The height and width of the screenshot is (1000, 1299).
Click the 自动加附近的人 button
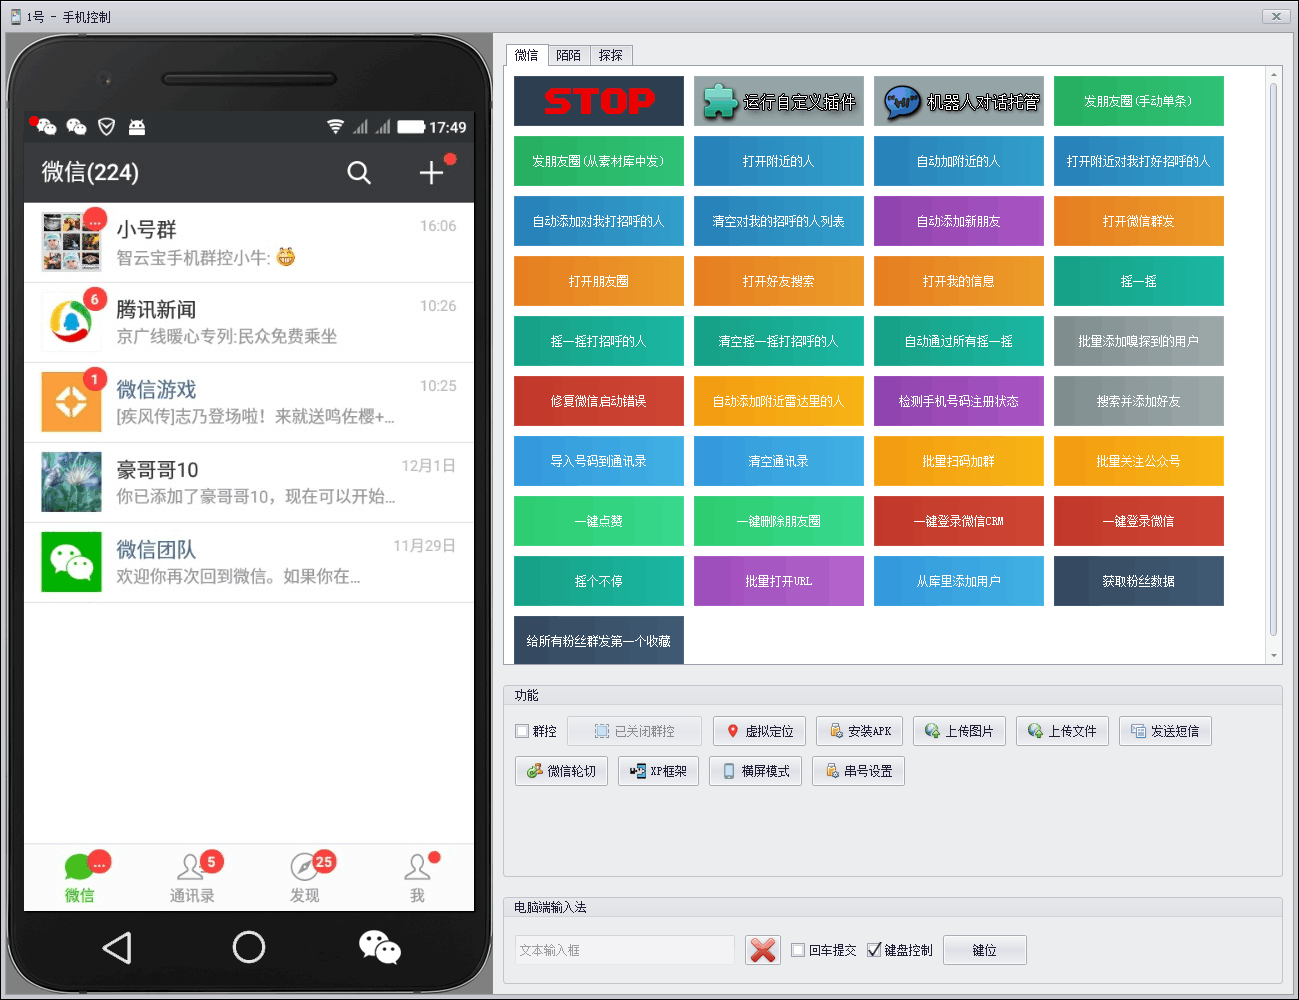click(x=959, y=161)
